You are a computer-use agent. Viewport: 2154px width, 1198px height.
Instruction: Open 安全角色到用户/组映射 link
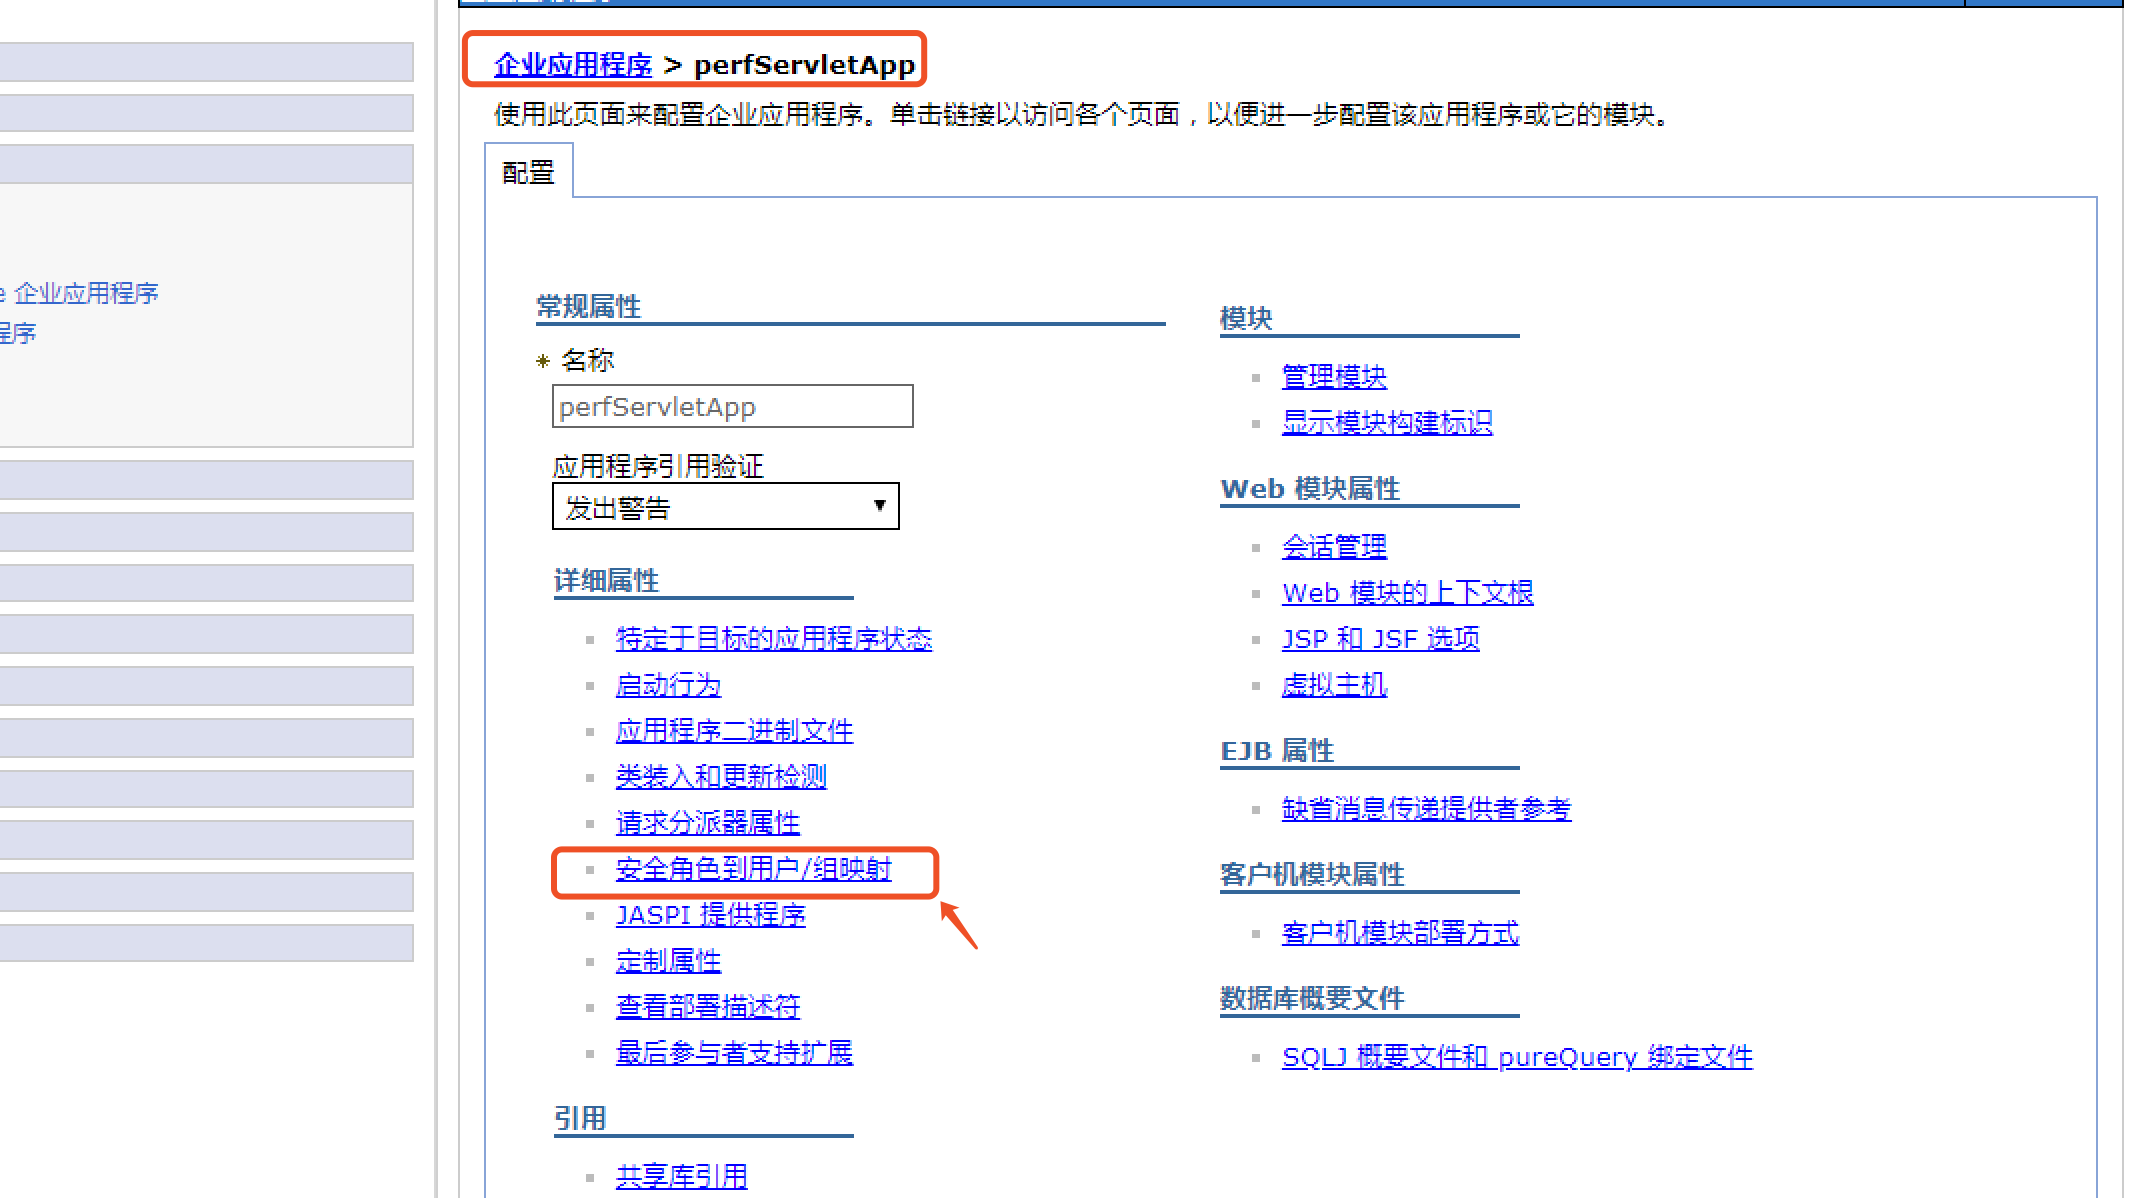click(x=753, y=869)
